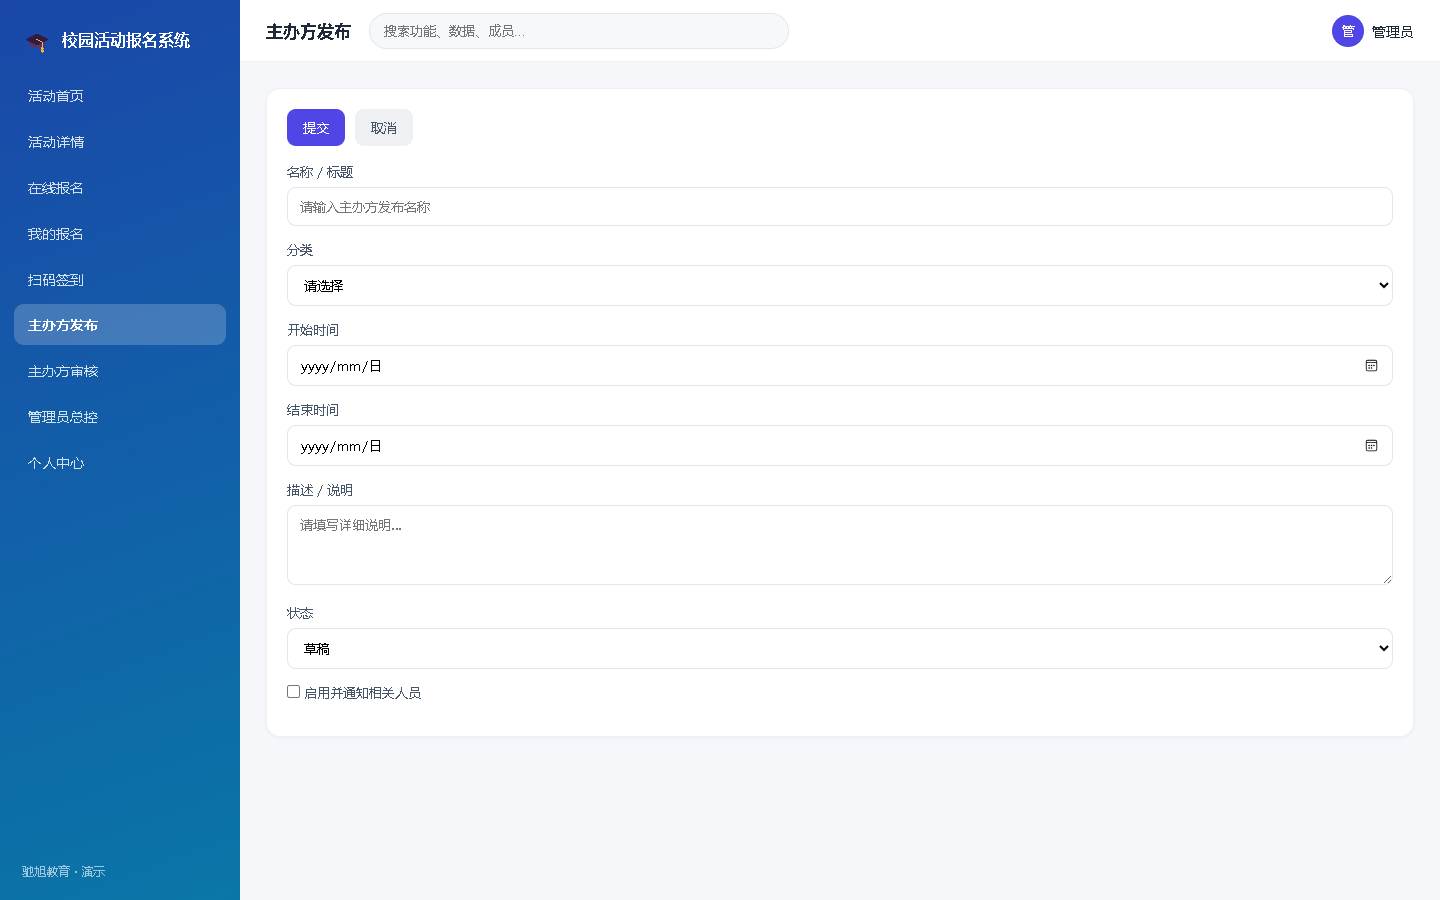Viewport: 1440px width, 900px height.
Task: Click the 校园活动报名系统 title
Action: (126, 41)
